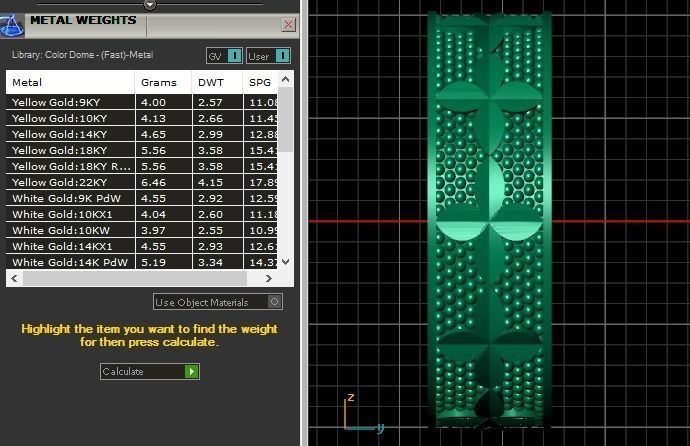Viewport: 690px width, 446px height.
Task: Toggle the GV library switch
Action: click(224, 56)
